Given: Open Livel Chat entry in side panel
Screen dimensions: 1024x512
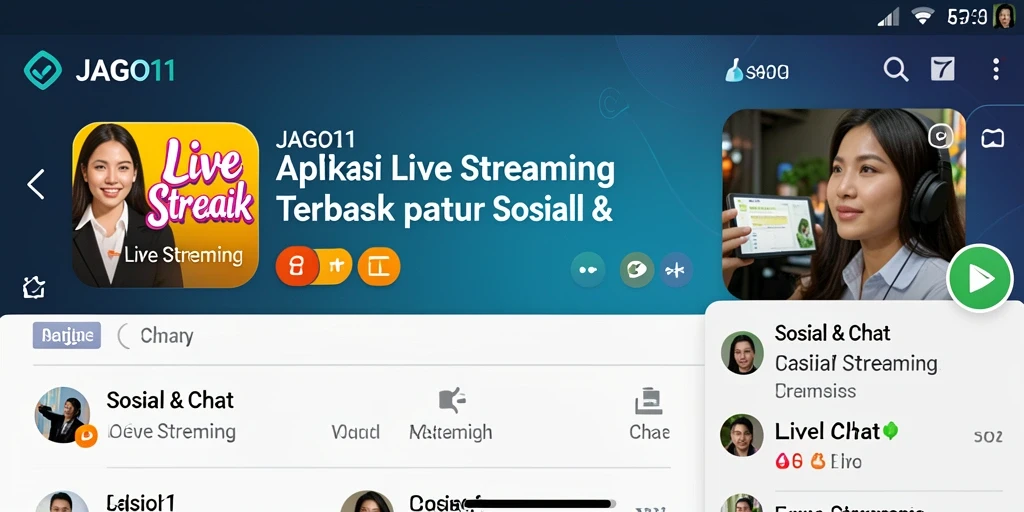Looking at the screenshot, I should pos(862,445).
